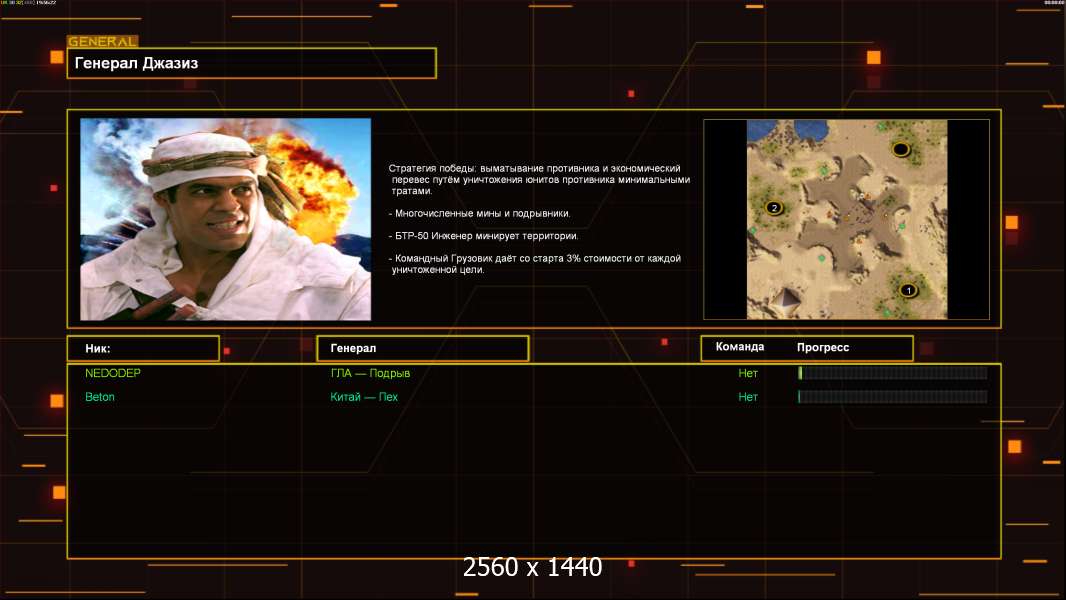
Task: Click start position marker 1 on map
Action: tap(908, 291)
